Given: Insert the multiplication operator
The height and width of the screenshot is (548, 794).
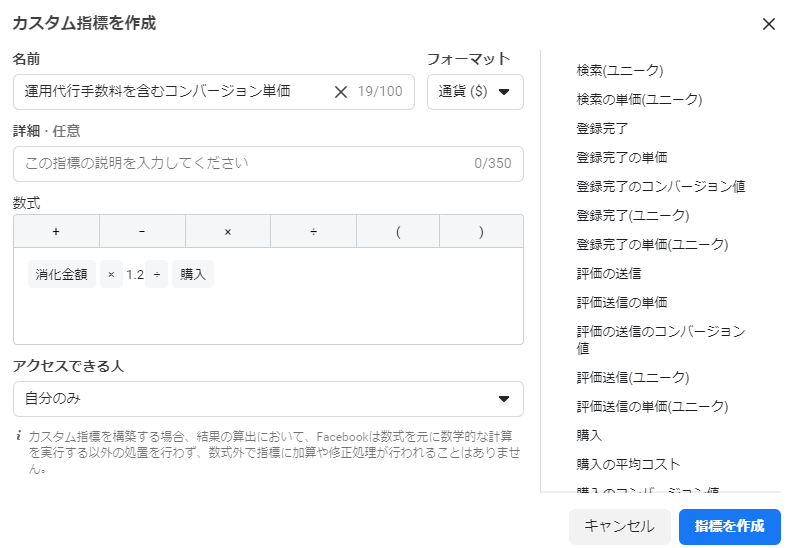Looking at the screenshot, I should 228,231.
